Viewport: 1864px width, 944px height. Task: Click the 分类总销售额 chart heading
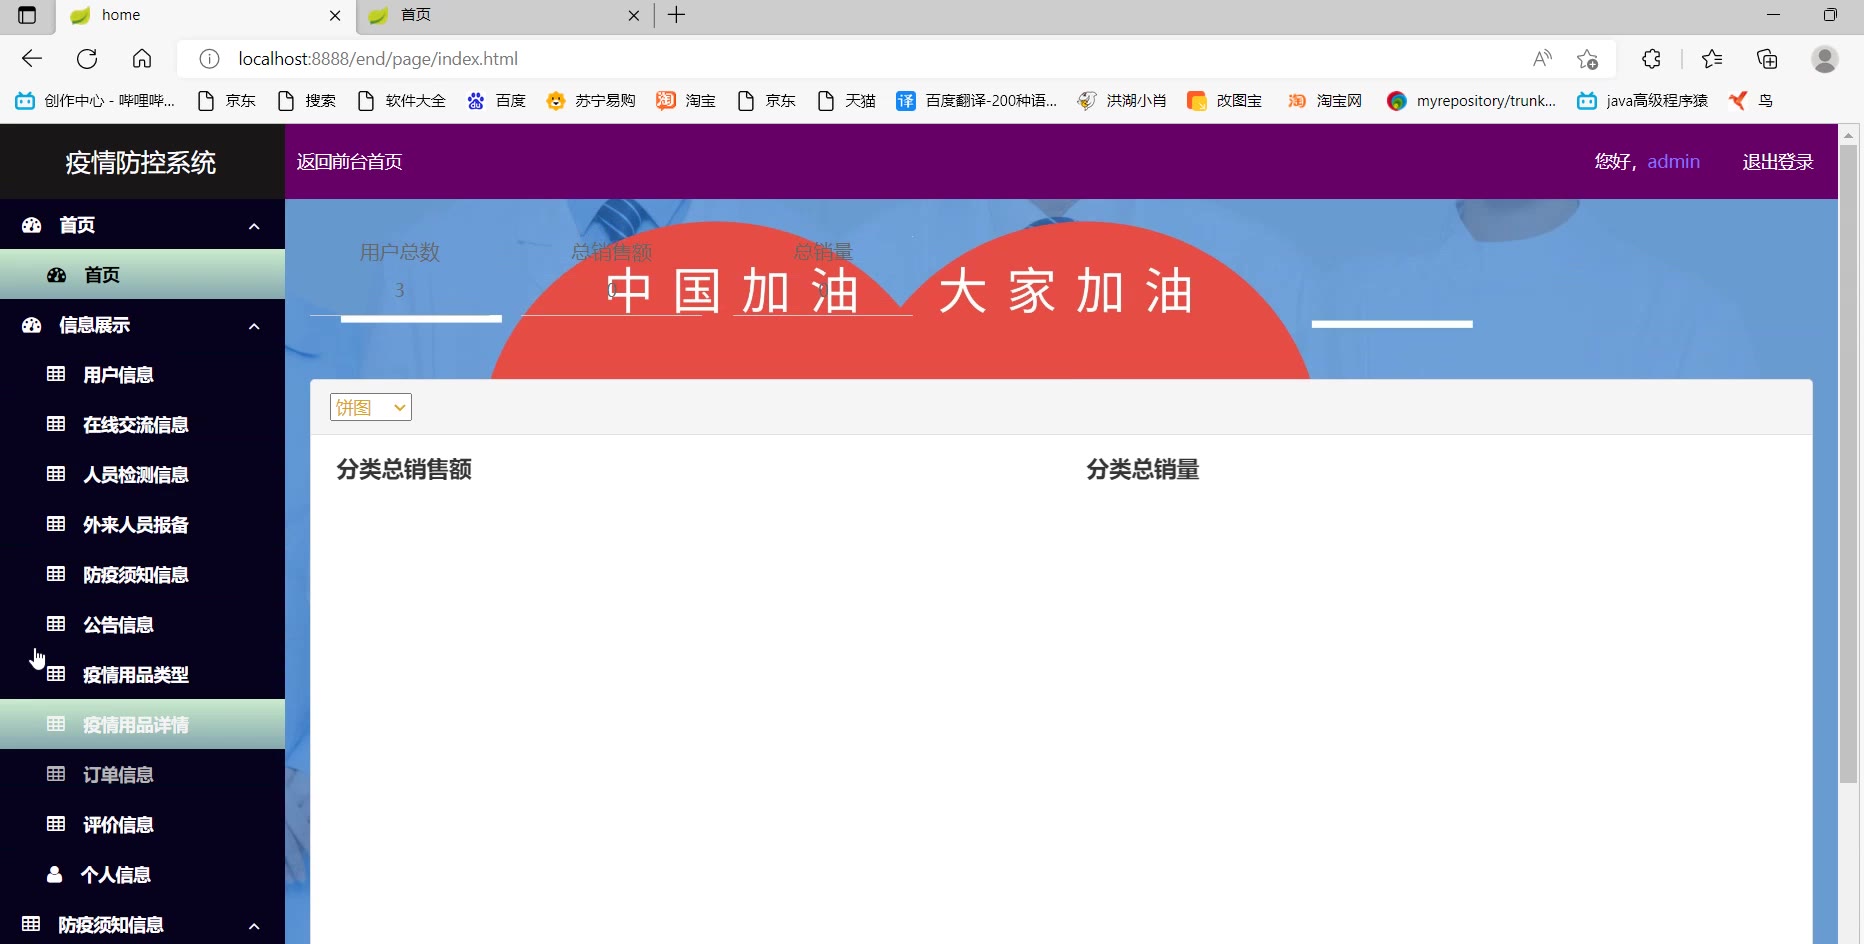404,469
